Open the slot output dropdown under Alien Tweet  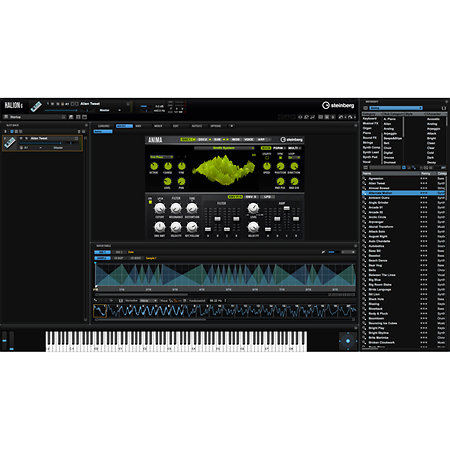pos(58,148)
